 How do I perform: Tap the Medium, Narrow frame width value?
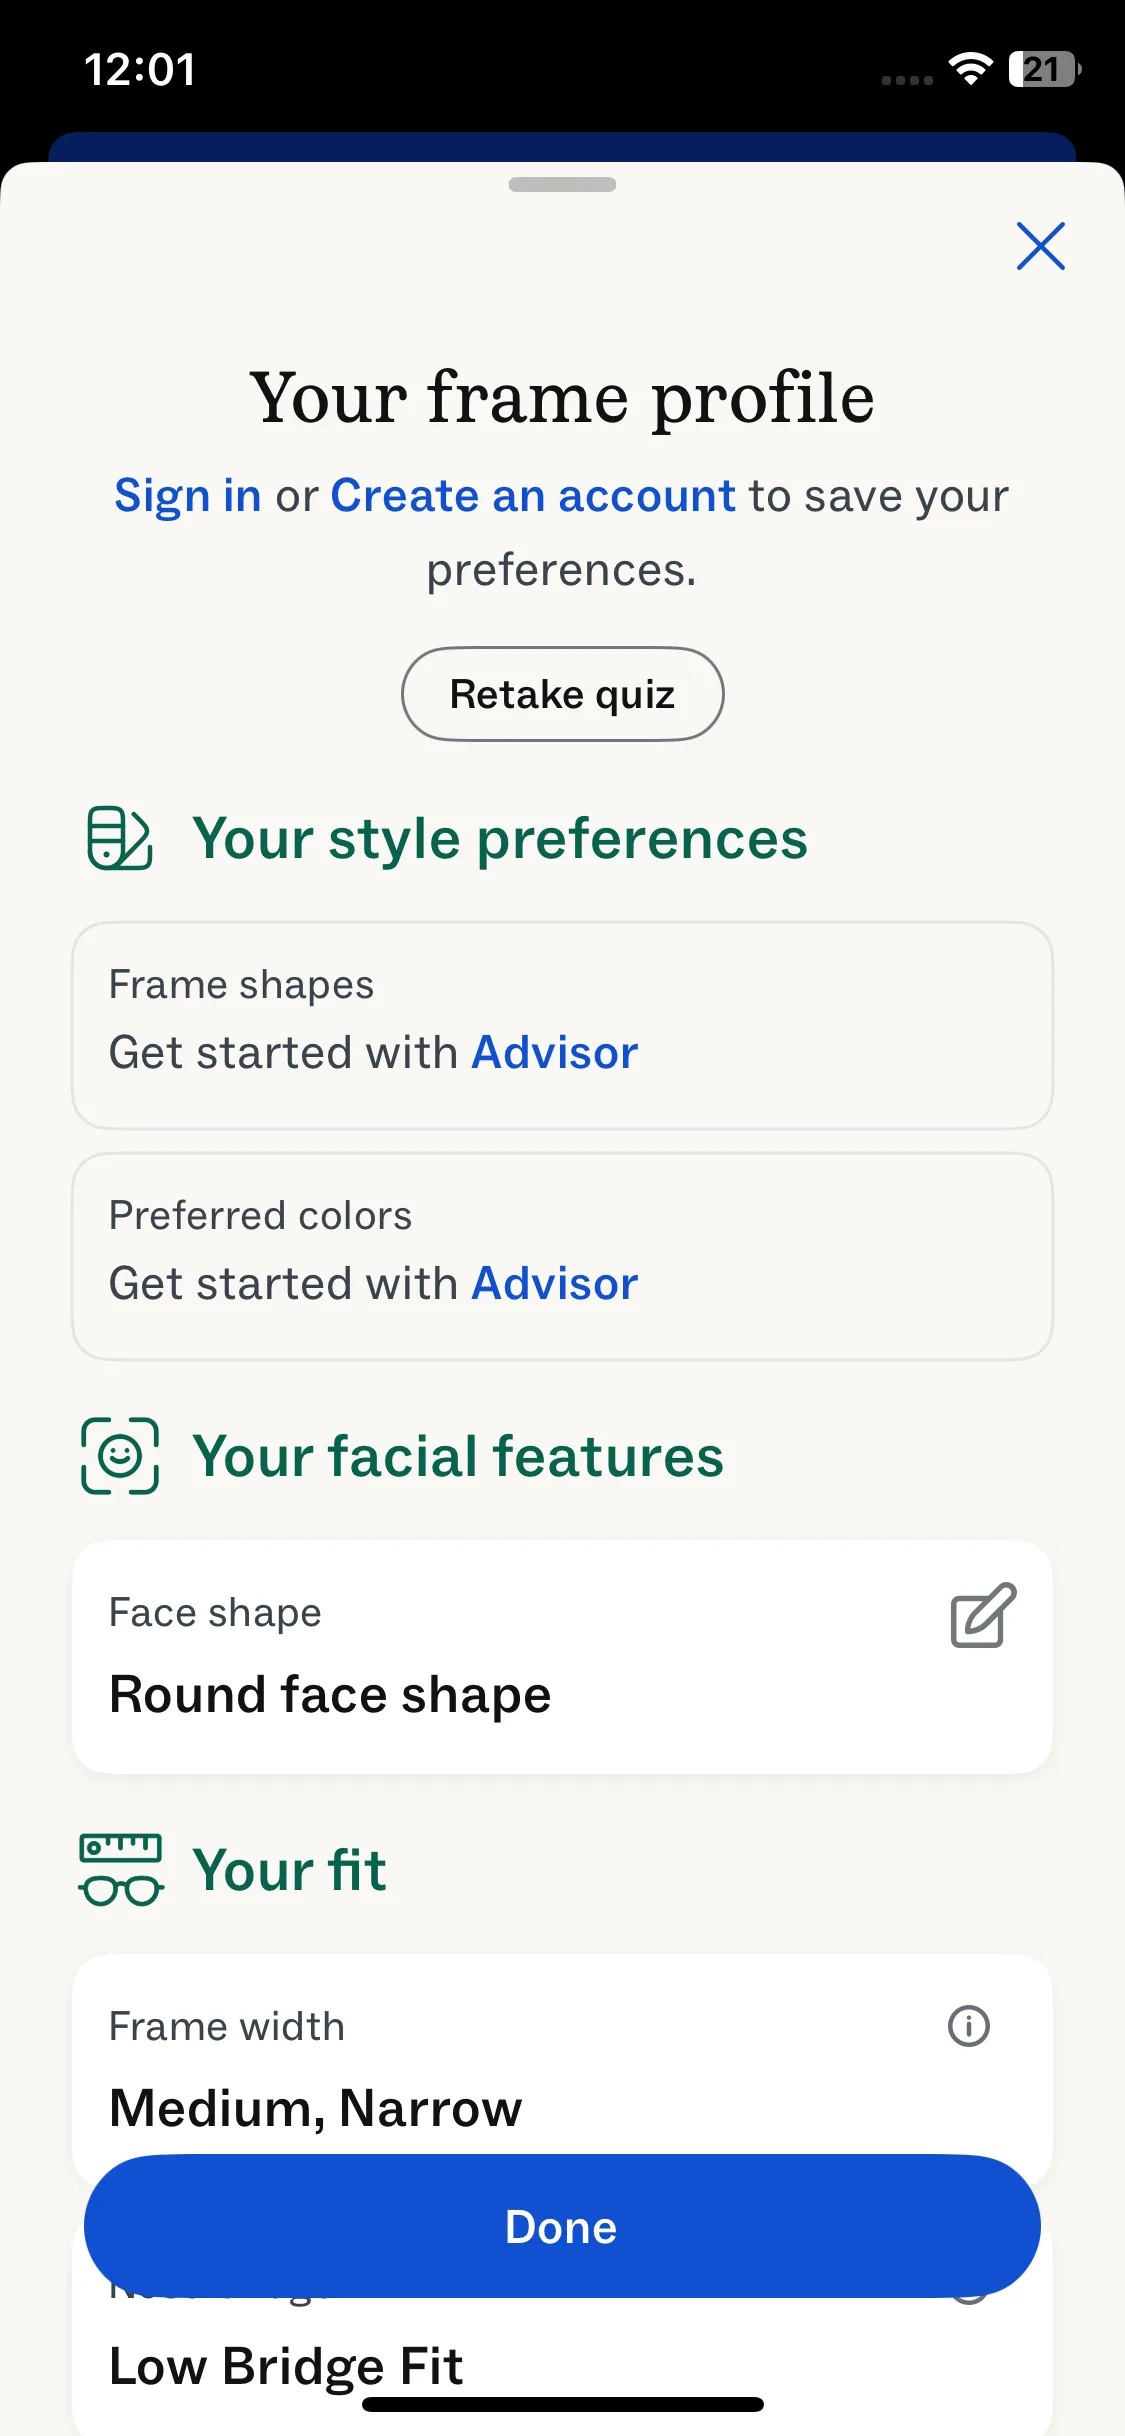coord(316,2108)
